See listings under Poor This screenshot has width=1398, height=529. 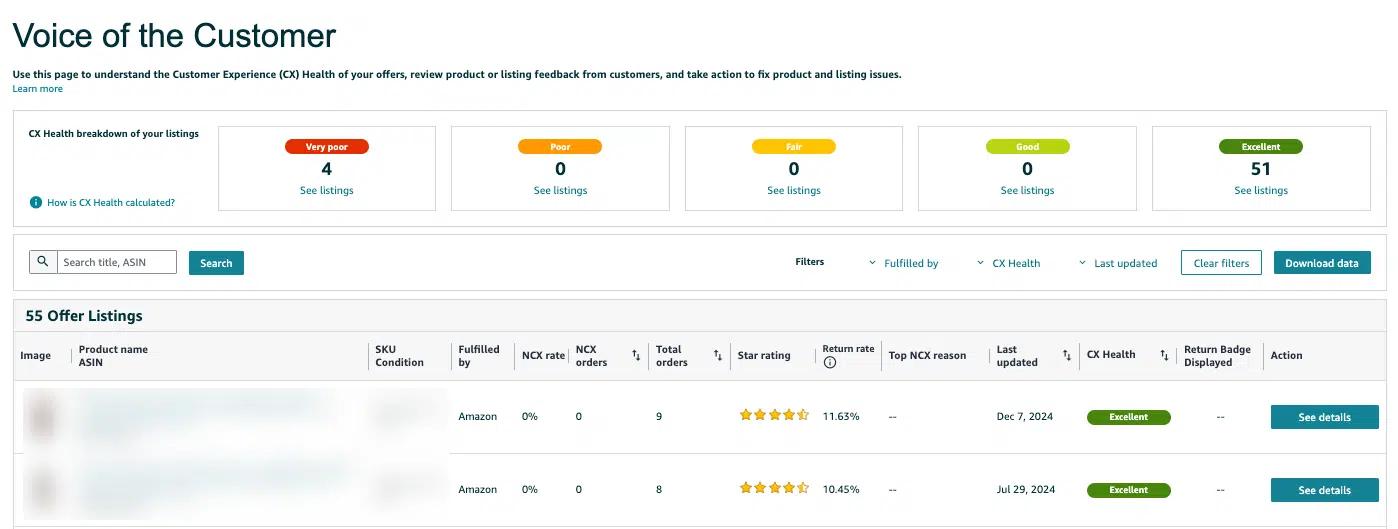coord(560,190)
